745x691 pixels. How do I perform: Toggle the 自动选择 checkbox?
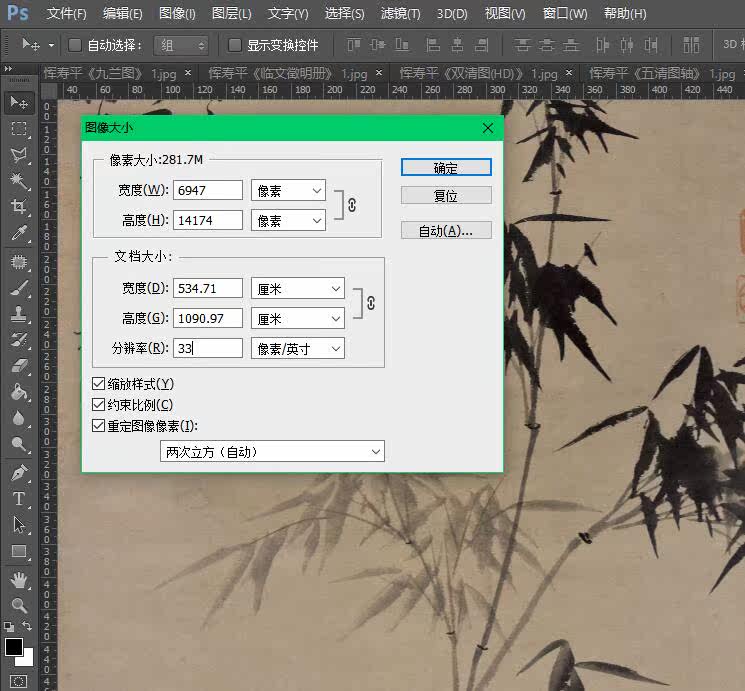(x=74, y=45)
